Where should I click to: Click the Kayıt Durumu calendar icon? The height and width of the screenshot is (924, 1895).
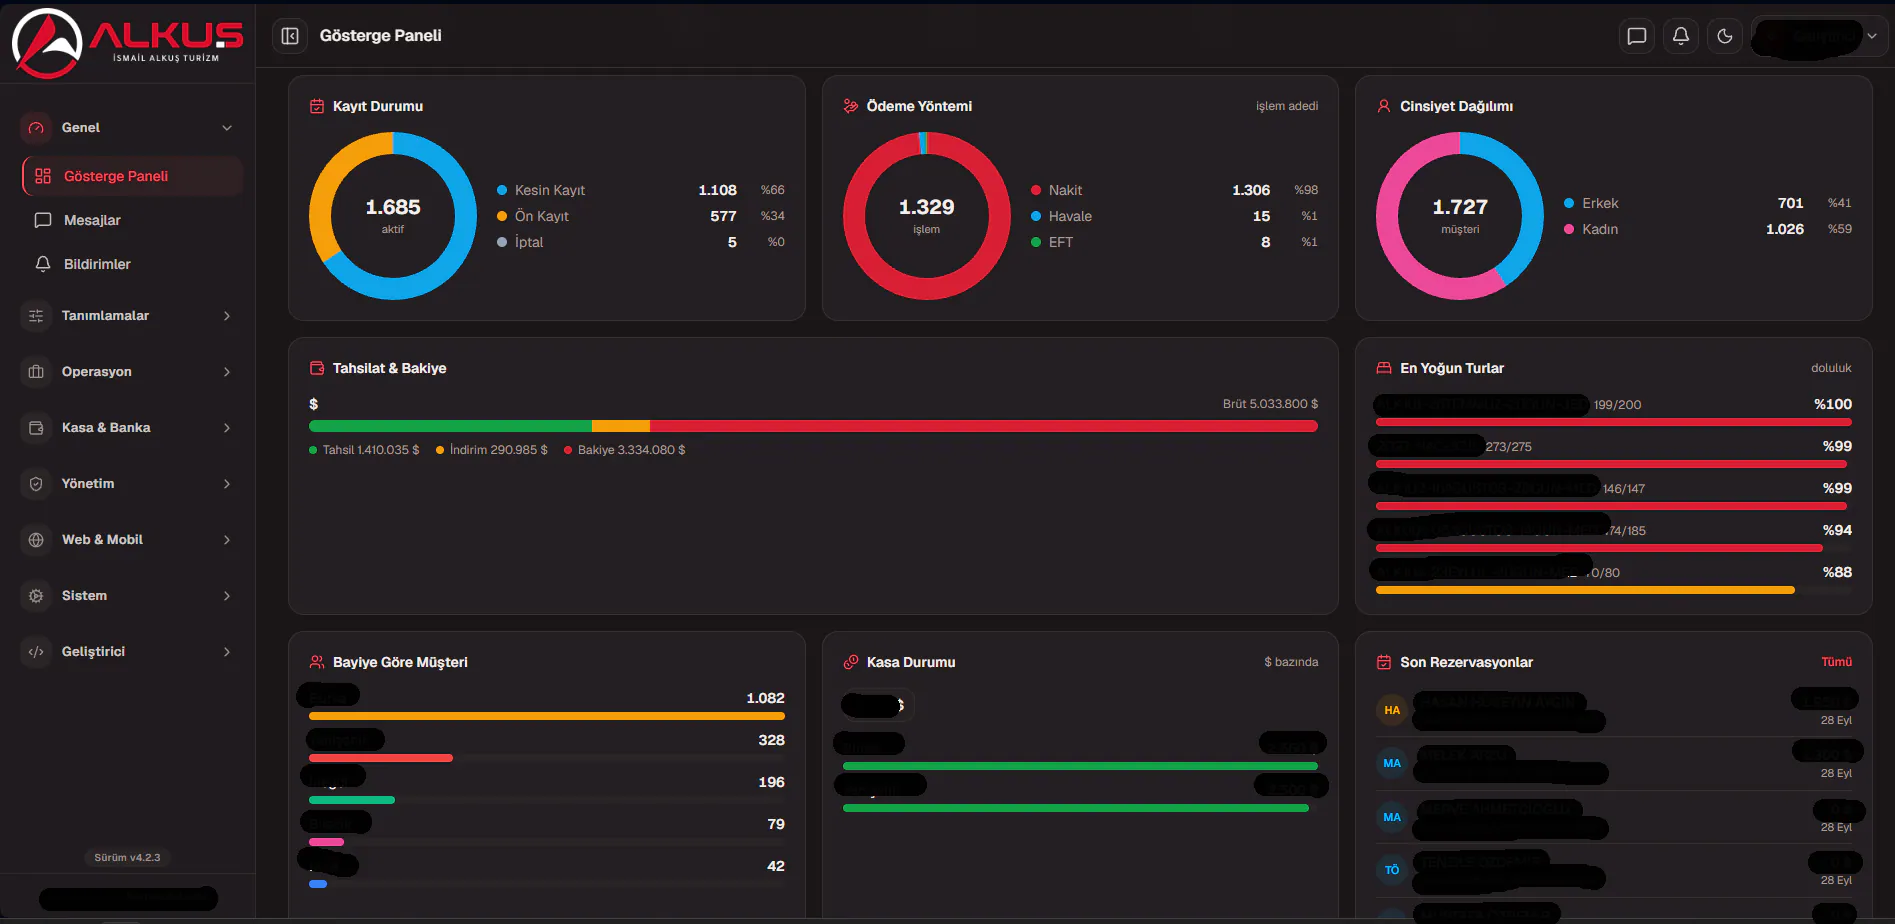(x=317, y=106)
